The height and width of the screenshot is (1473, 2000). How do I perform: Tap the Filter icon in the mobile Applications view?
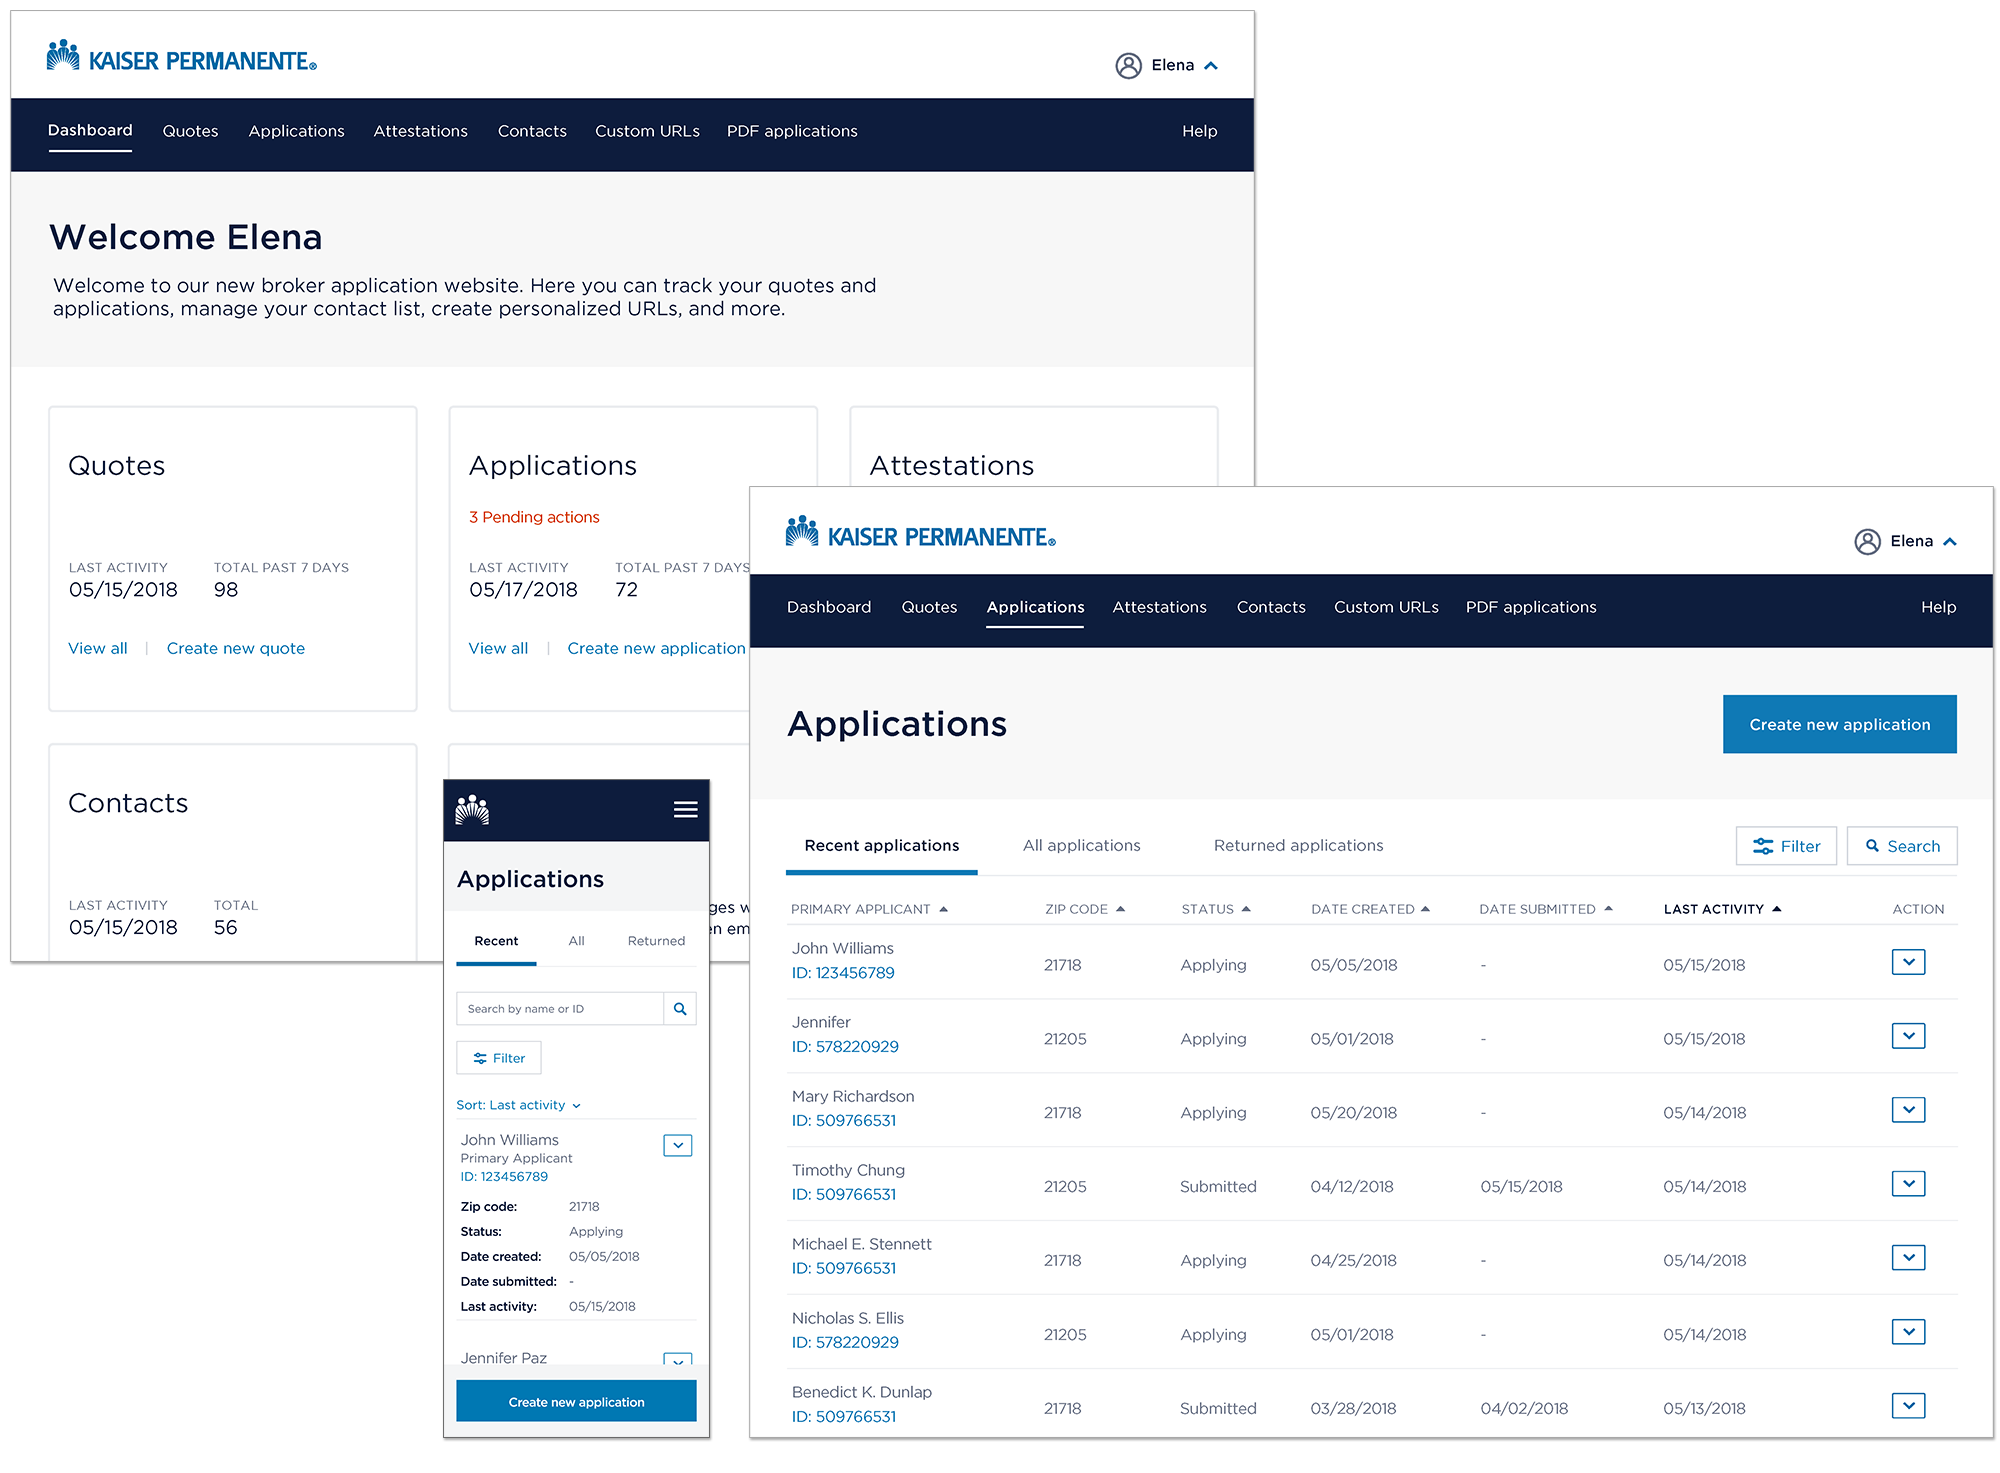coord(499,1057)
